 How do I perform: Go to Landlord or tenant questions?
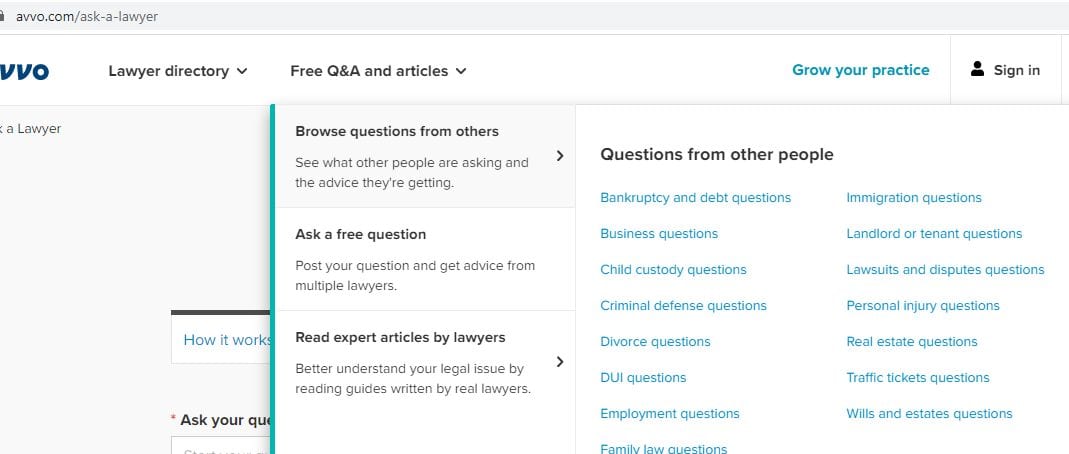click(934, 234)
